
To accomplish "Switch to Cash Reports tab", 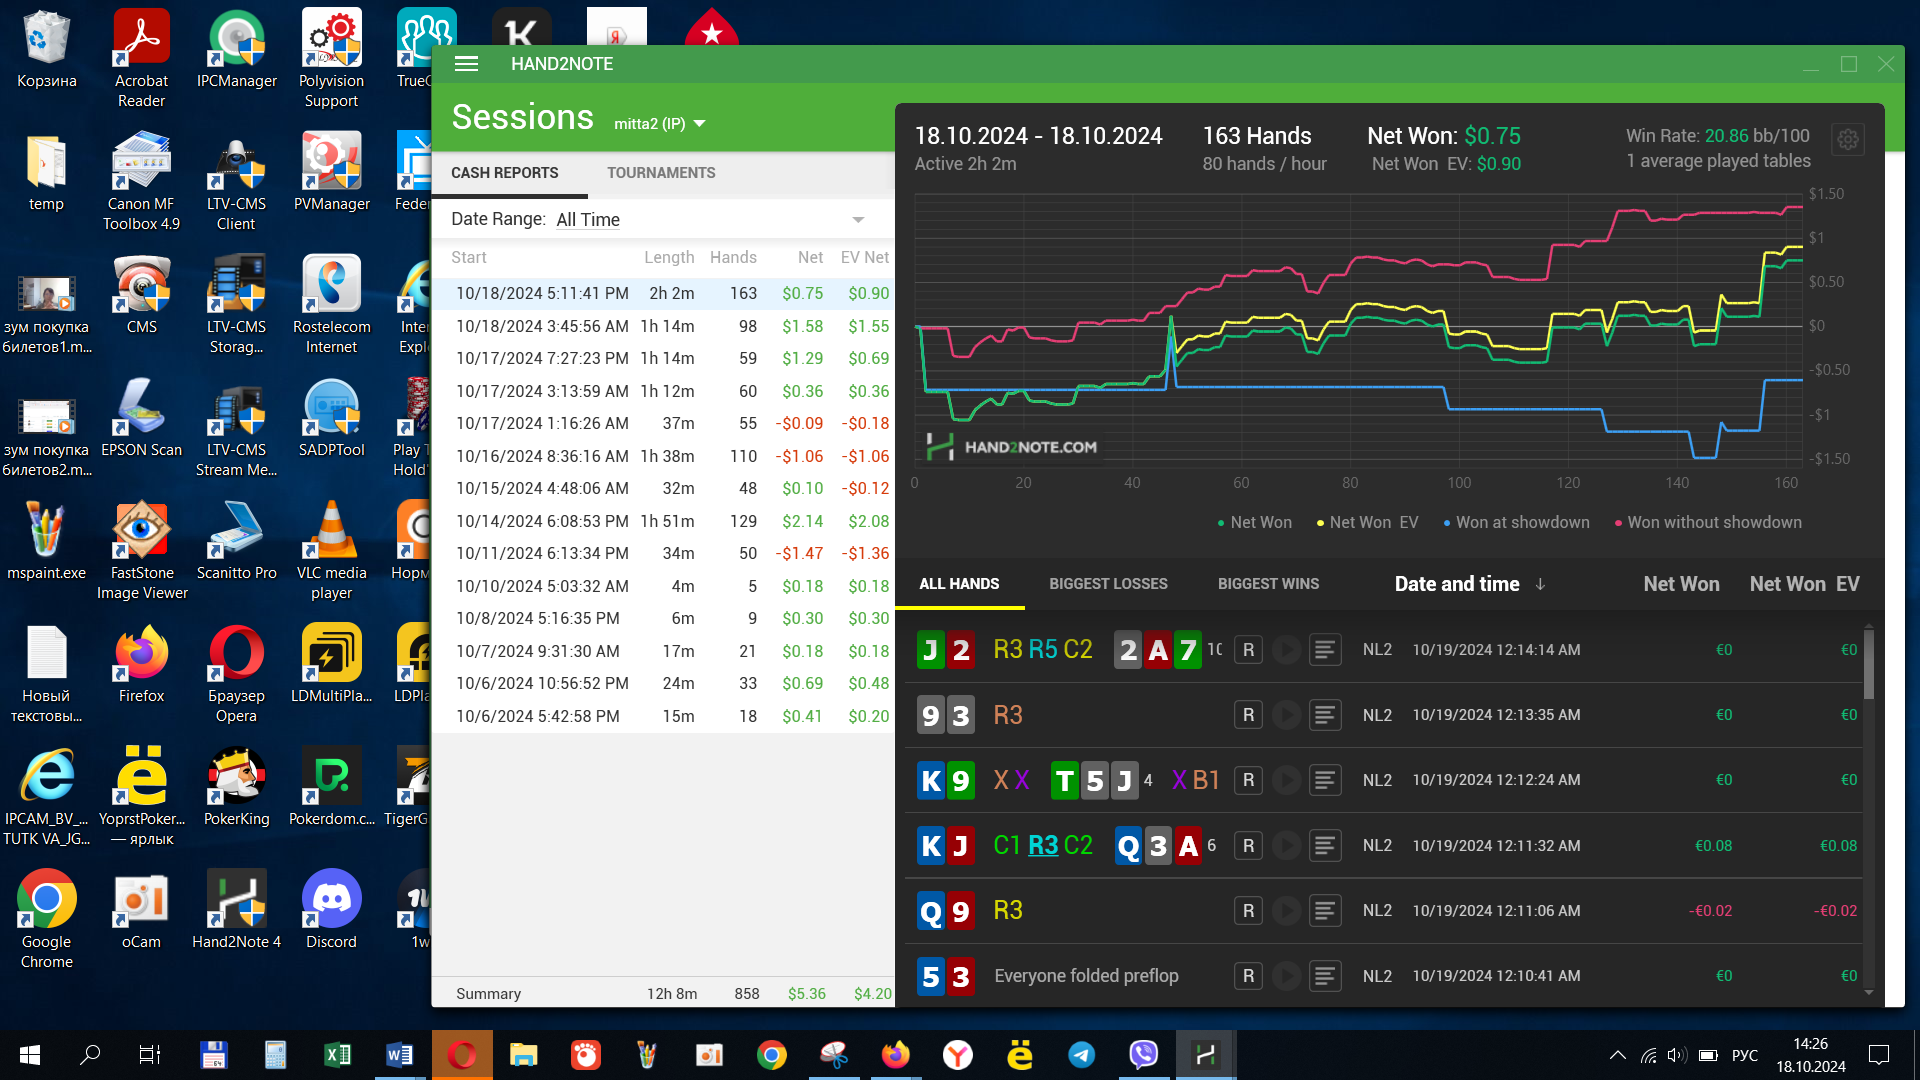I will (505, 173).
